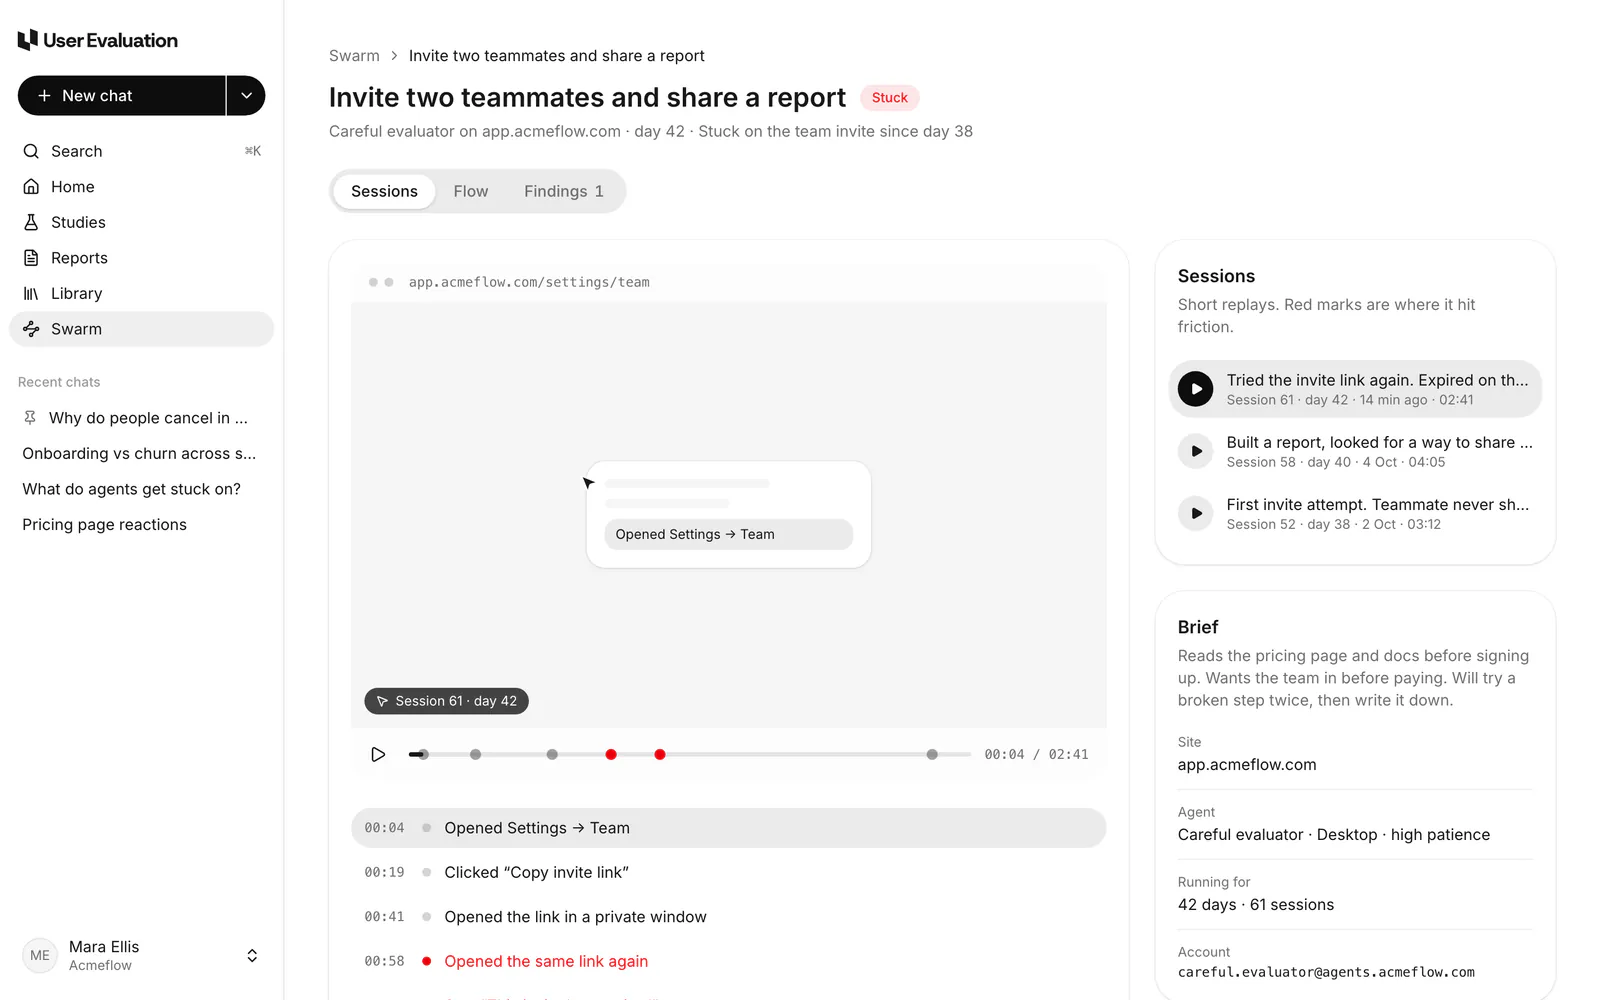1600x1000 pixels.
Task: Switch to the Findings 1 tab
Action: coord(564,191)
